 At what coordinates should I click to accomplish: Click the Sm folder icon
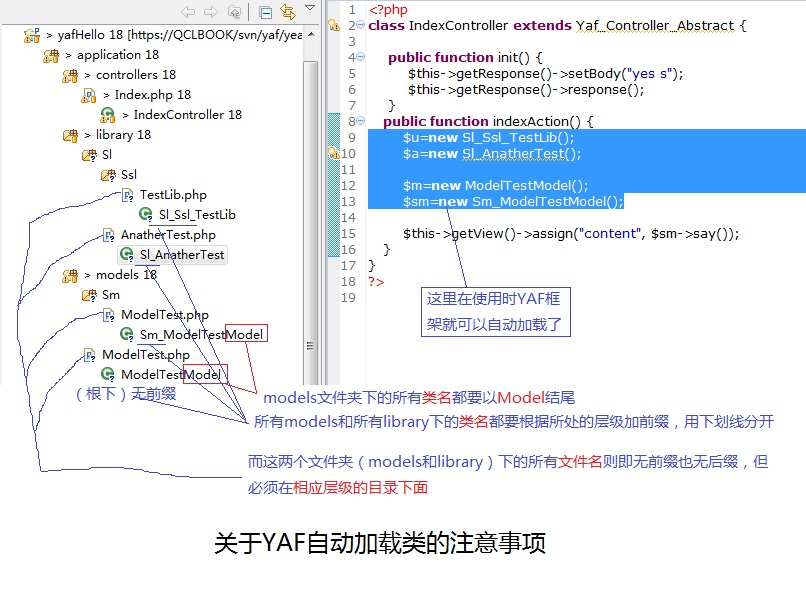tap(89, 296)
